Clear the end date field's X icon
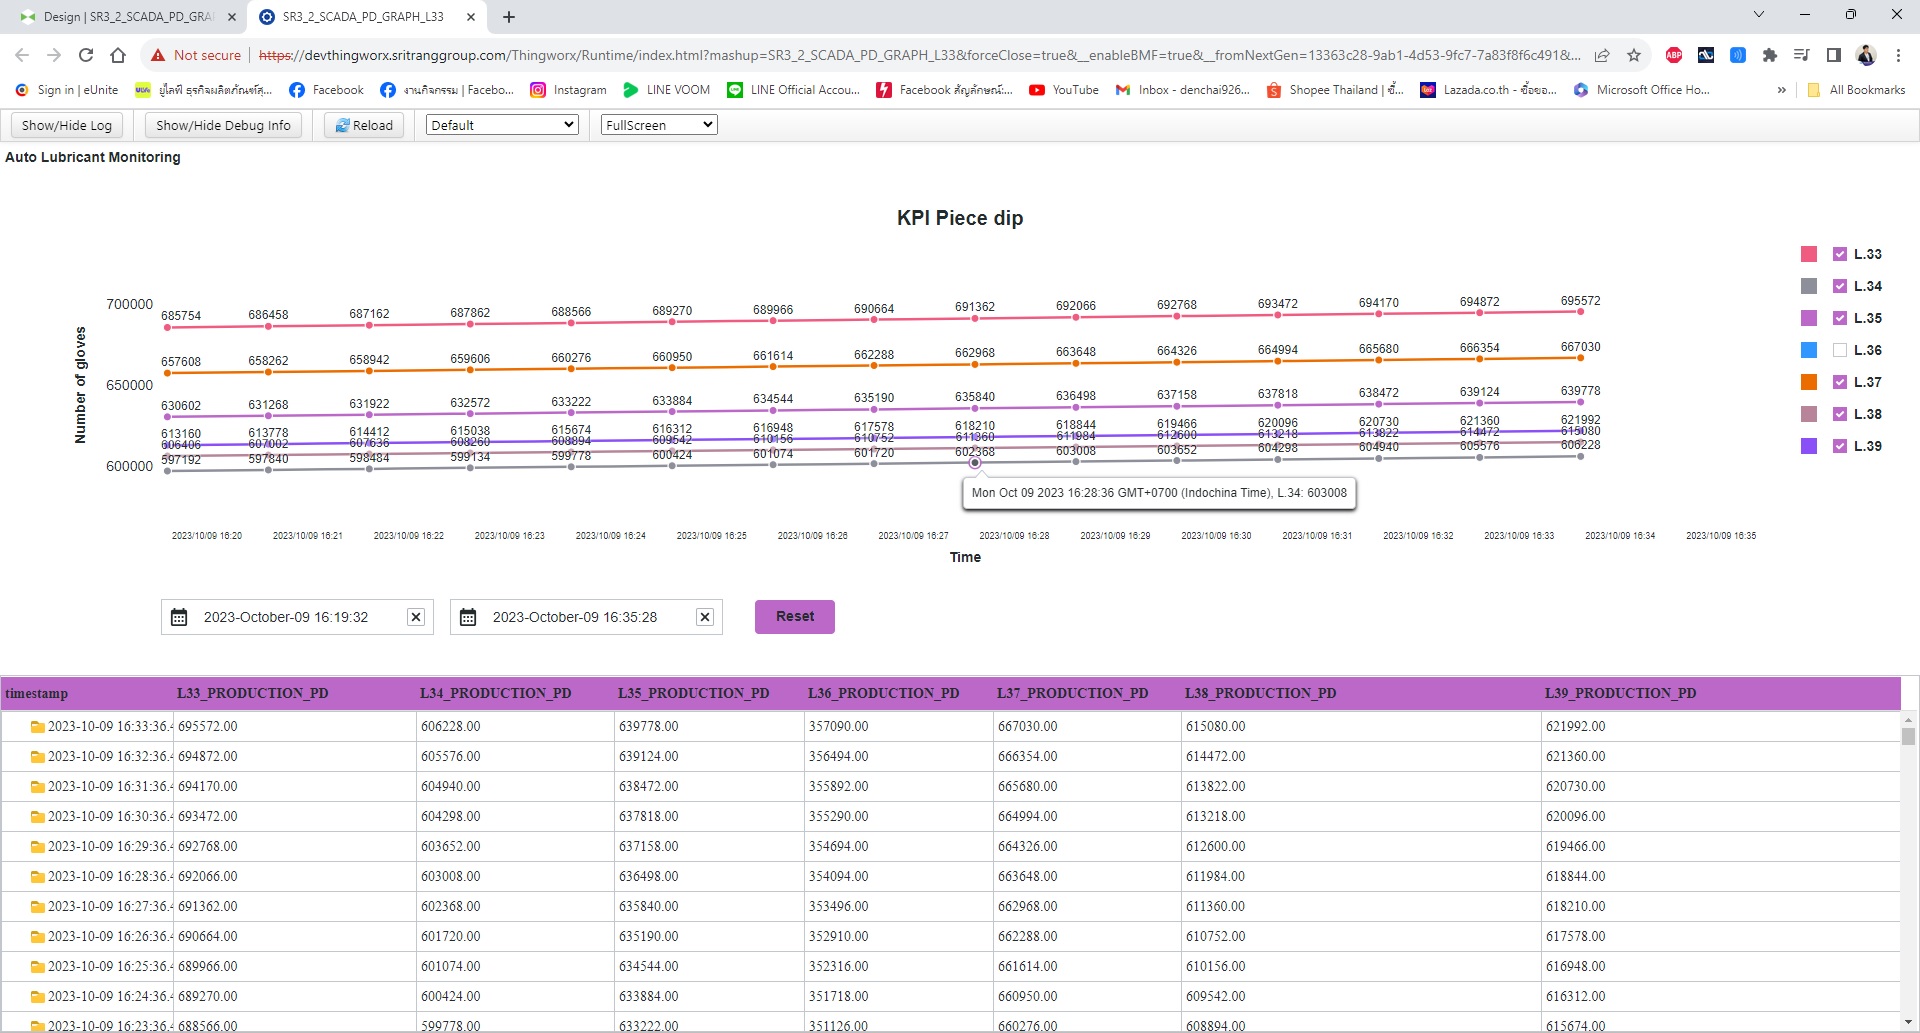The image size is (1920, 1033). coord(705,617)
